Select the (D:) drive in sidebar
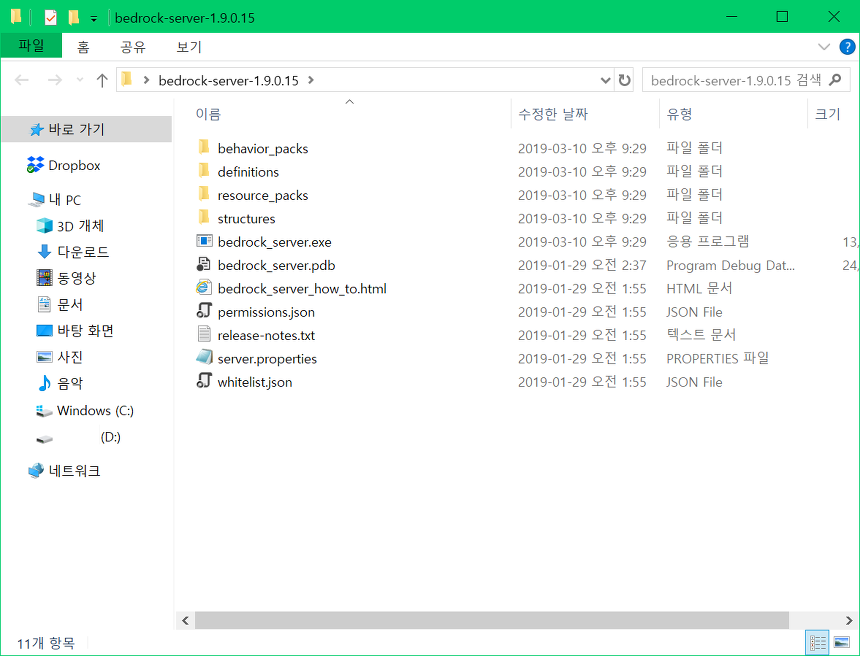This screenshot has height=656, width=860. [78, 437]
